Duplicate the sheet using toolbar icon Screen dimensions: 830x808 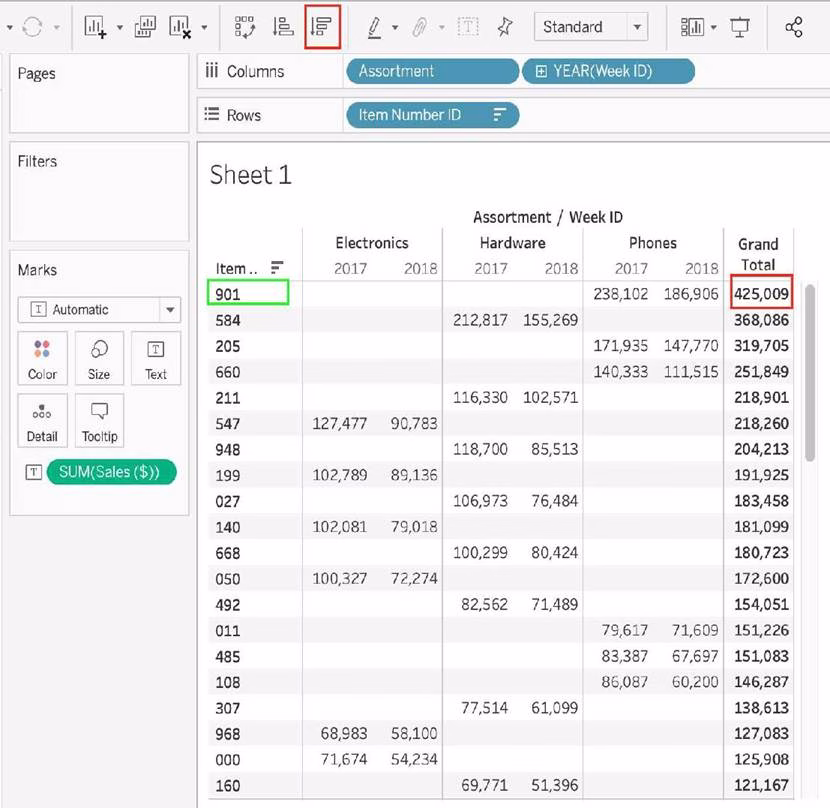click(x=145, y=27)
